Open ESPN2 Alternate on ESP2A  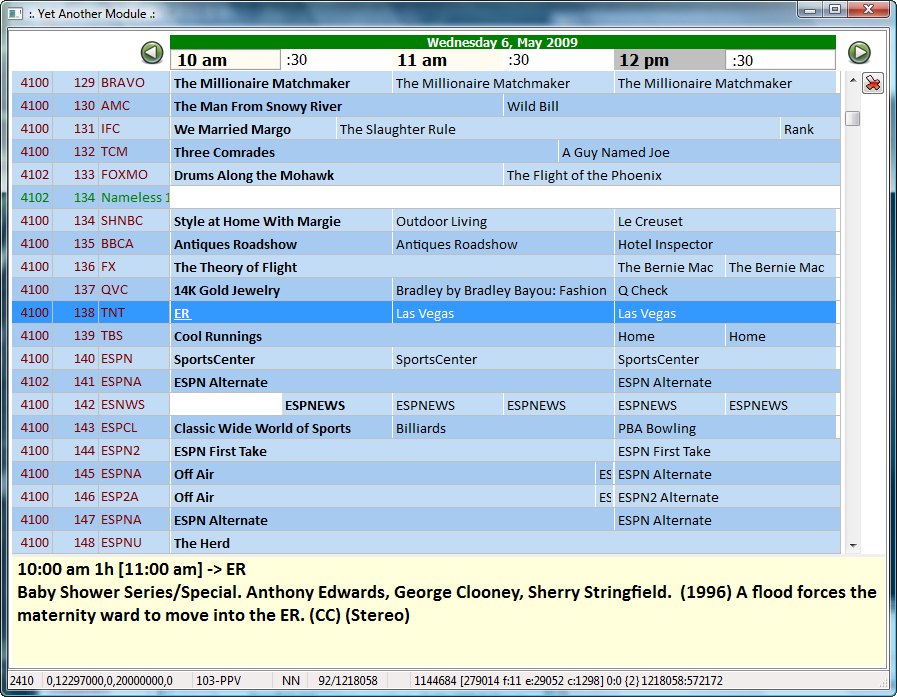pos(728,497)
